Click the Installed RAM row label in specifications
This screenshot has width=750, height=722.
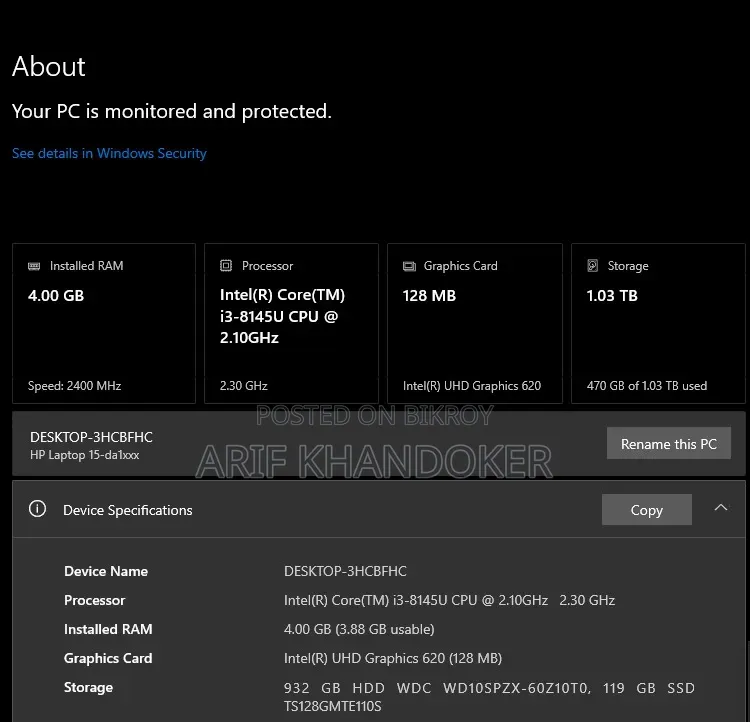[108, 629]
